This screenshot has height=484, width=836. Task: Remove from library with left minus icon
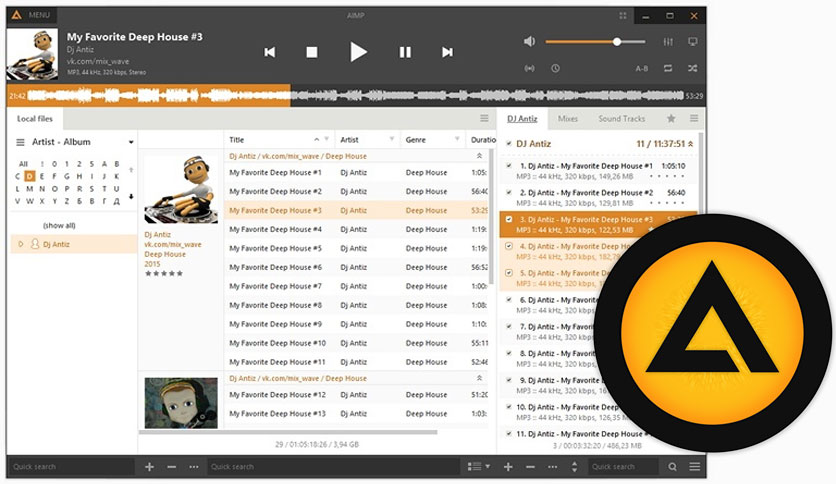pyautogui.click(x=171, y=467)
